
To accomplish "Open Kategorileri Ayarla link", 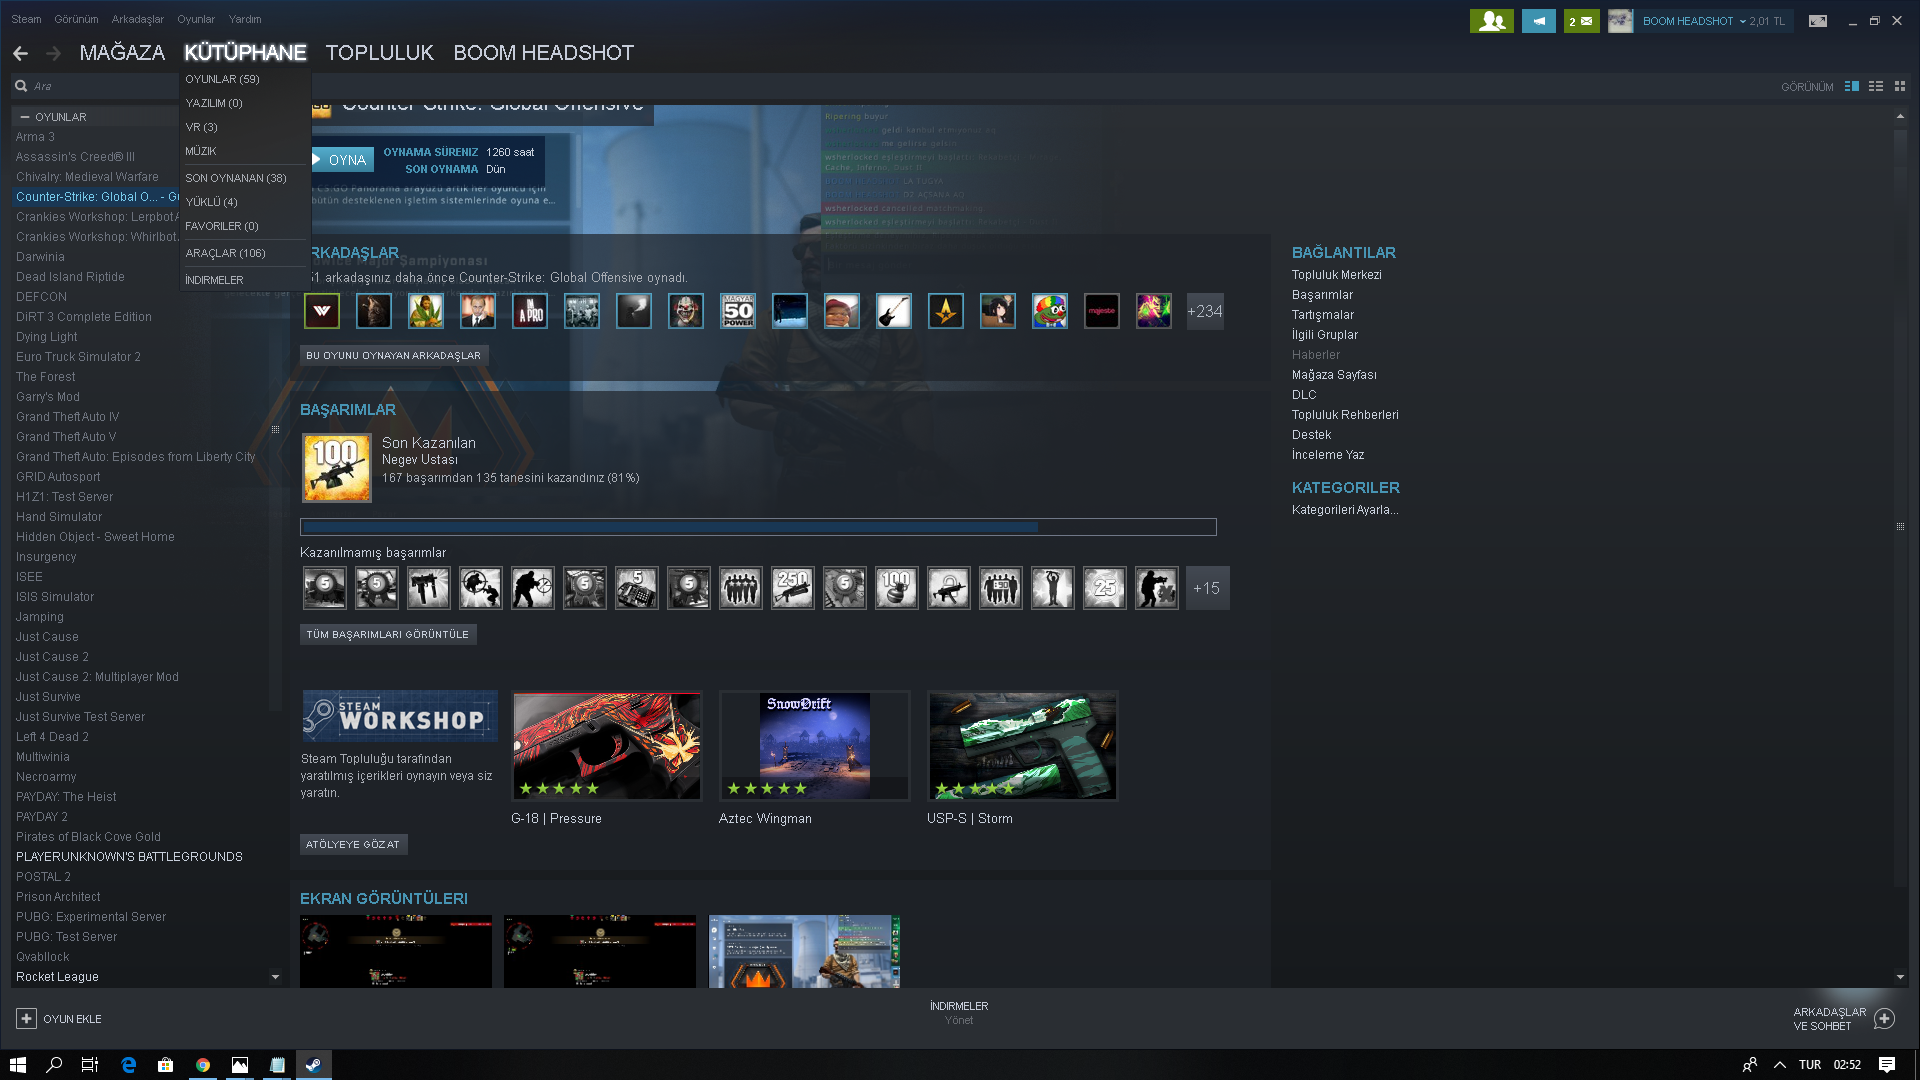I will click(x=1344, y=510).
